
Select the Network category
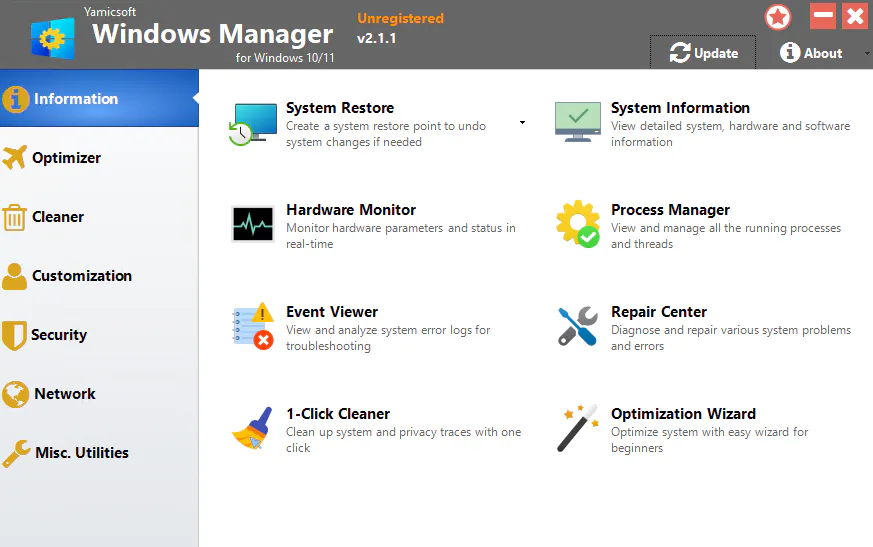[99, 394]
